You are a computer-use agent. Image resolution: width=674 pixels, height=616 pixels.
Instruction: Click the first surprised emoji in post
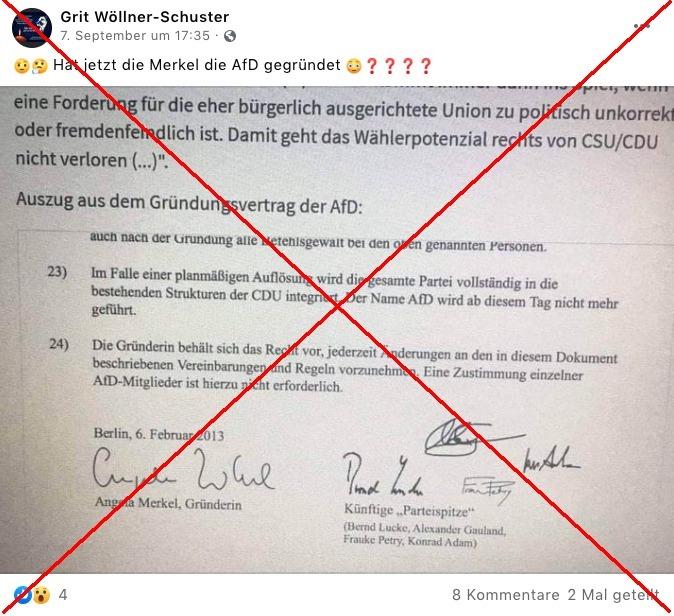[x=21, y=66]
